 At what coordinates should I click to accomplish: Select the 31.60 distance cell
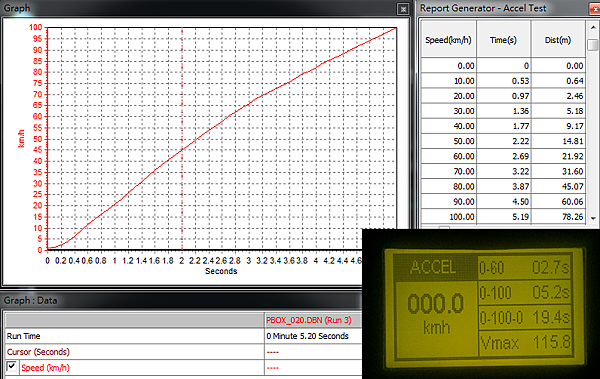(558, 172)
